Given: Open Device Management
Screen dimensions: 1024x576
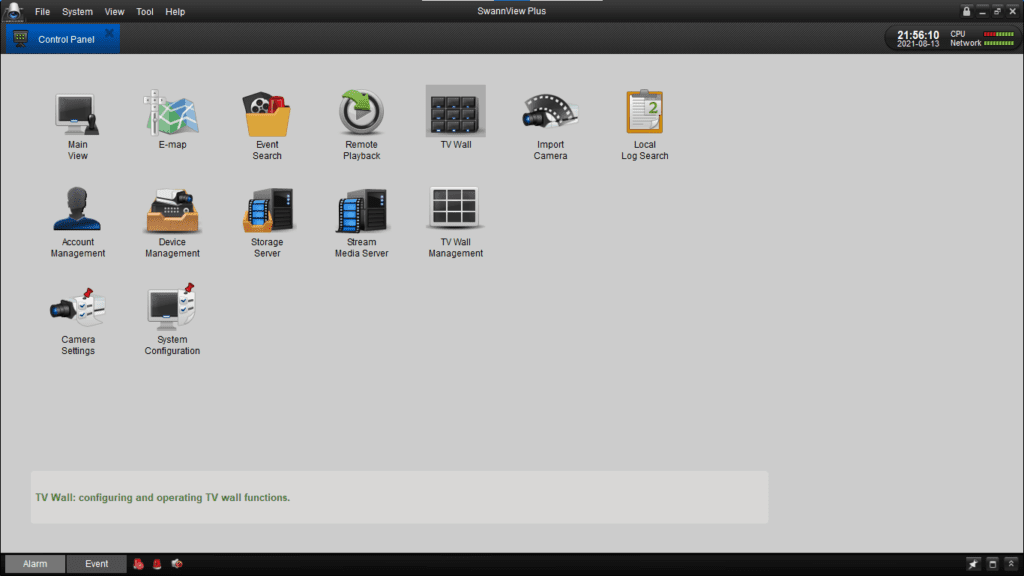Looking at the screenshot, I should click(172, 208).
